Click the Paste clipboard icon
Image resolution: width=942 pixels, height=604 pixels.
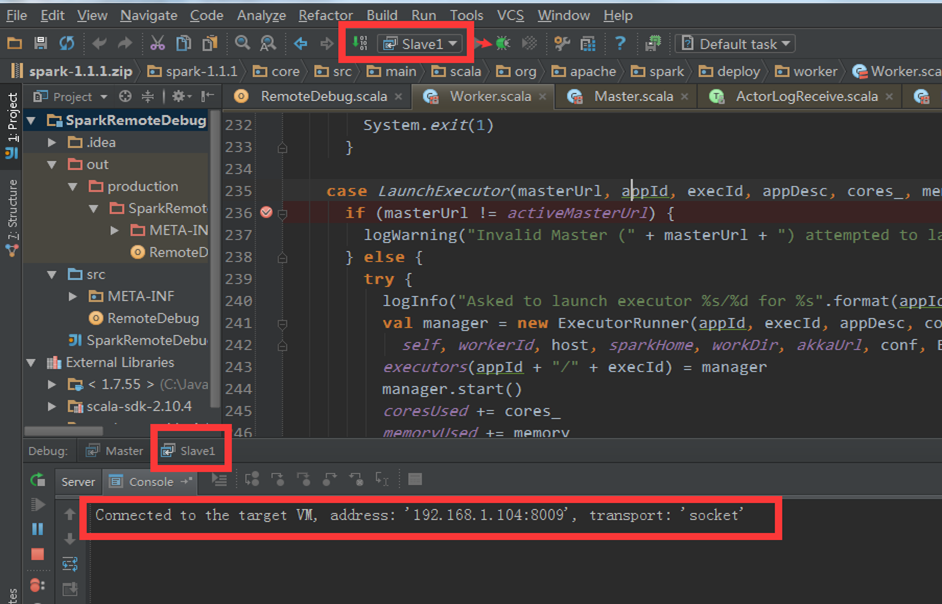(210, 43)
